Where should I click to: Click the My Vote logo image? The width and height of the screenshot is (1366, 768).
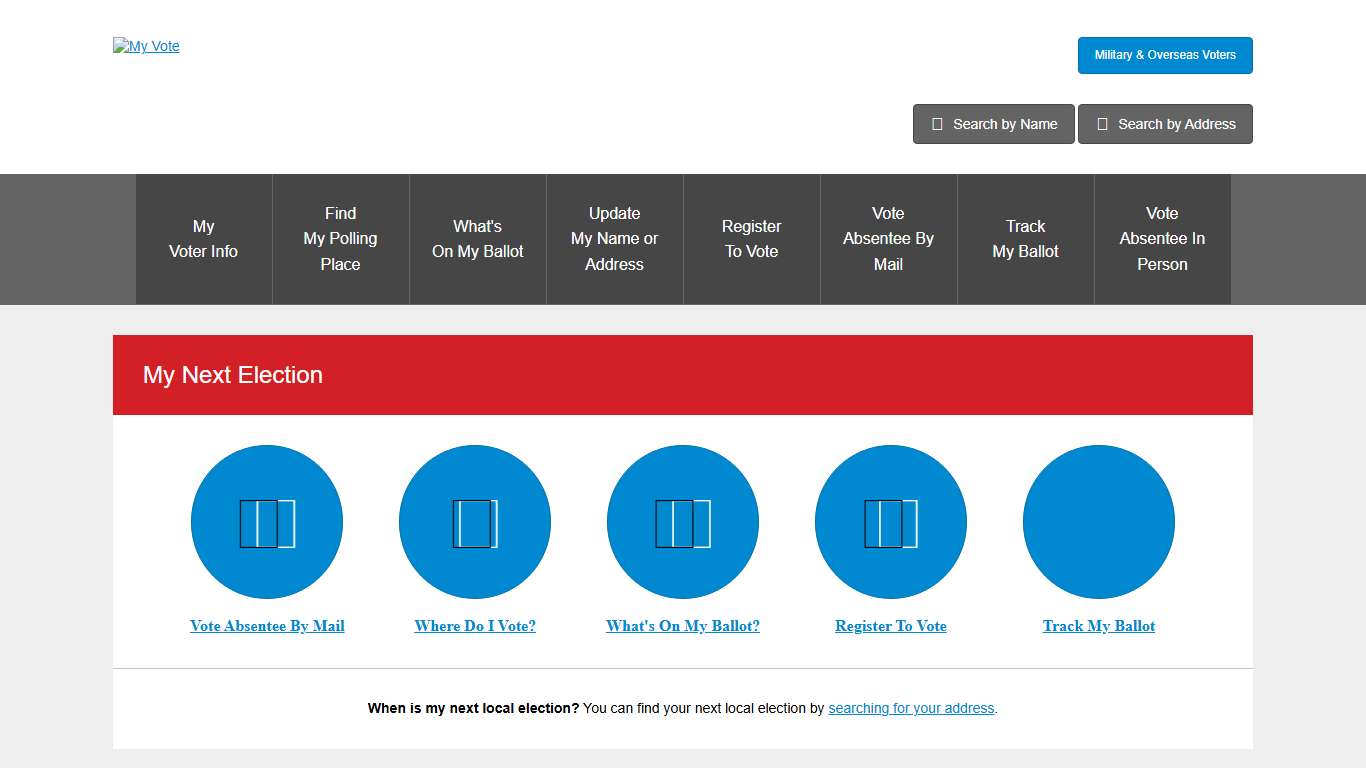[147, 46]
